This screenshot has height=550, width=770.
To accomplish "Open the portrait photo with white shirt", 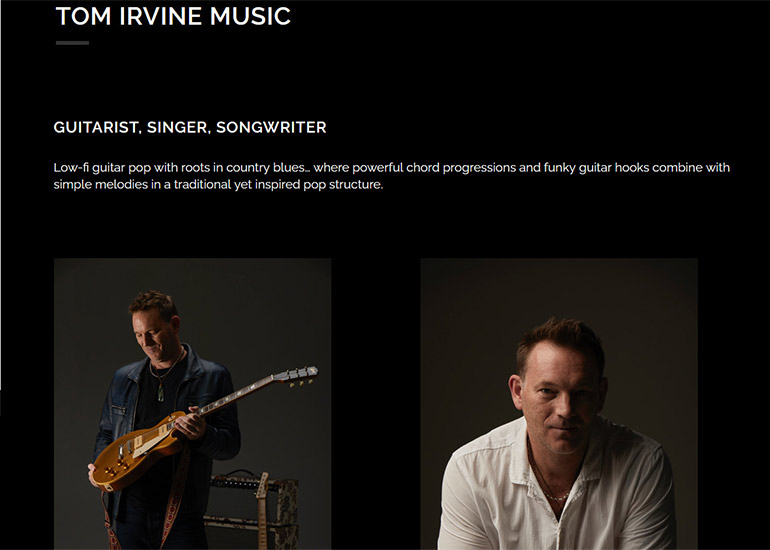I will [559, 404].
